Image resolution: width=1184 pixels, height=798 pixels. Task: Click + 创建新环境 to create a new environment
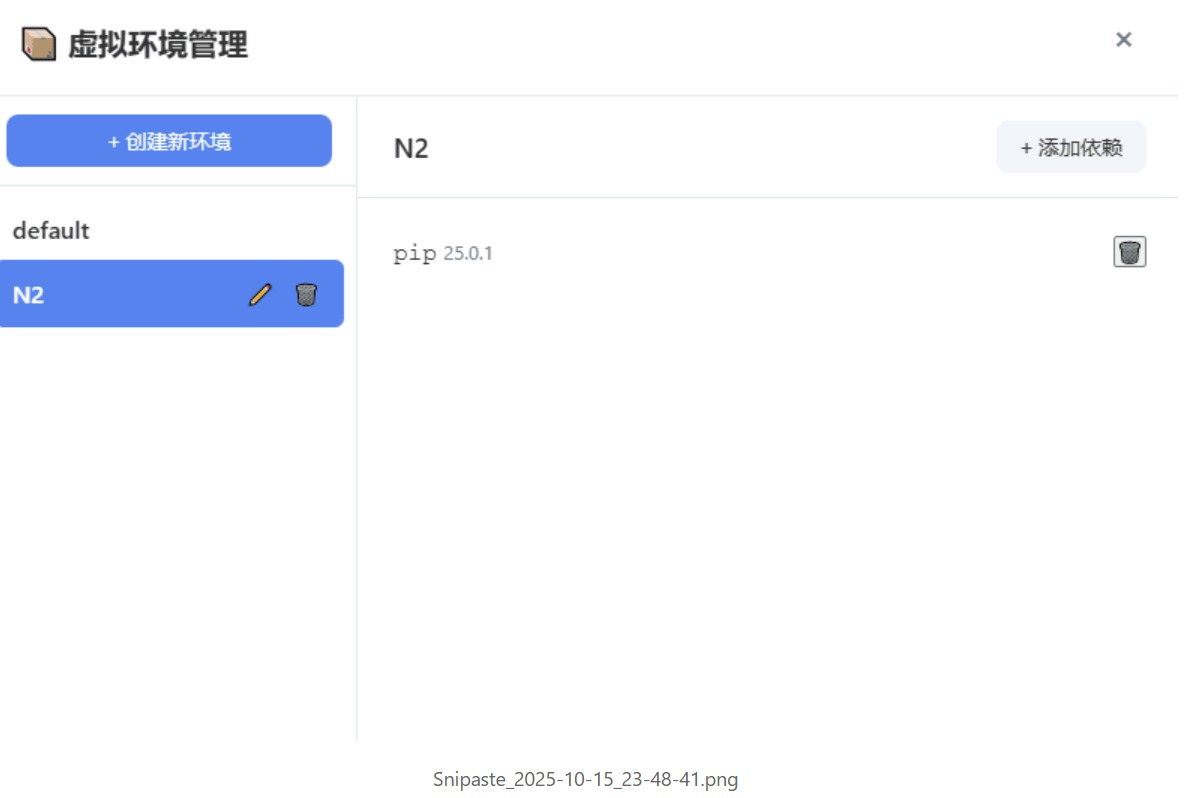point(168,141)
